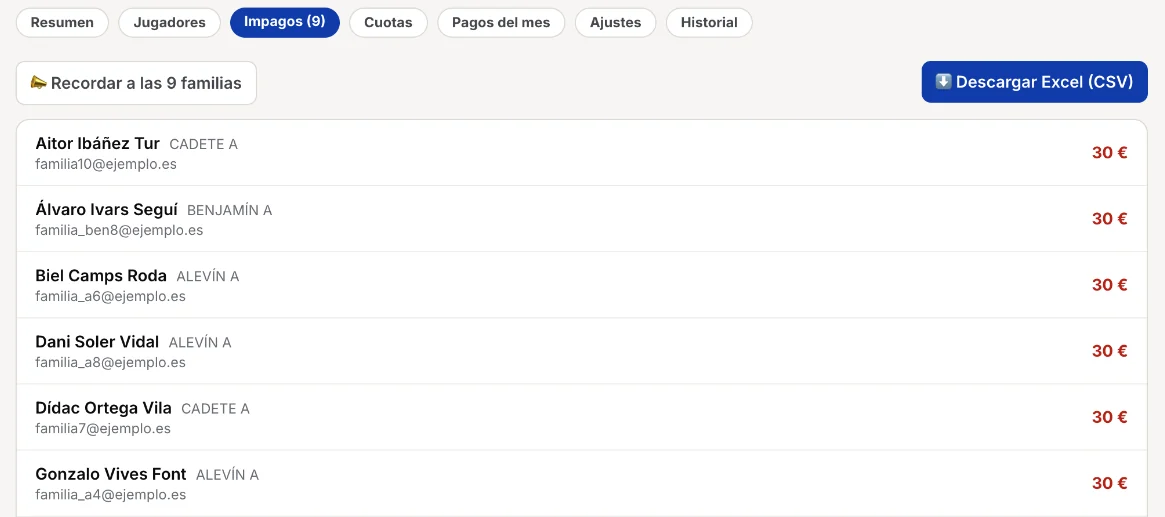Screen dimensions: 1165x517
Task: Open the Resumen tab
Action: (x=62, y=22)
